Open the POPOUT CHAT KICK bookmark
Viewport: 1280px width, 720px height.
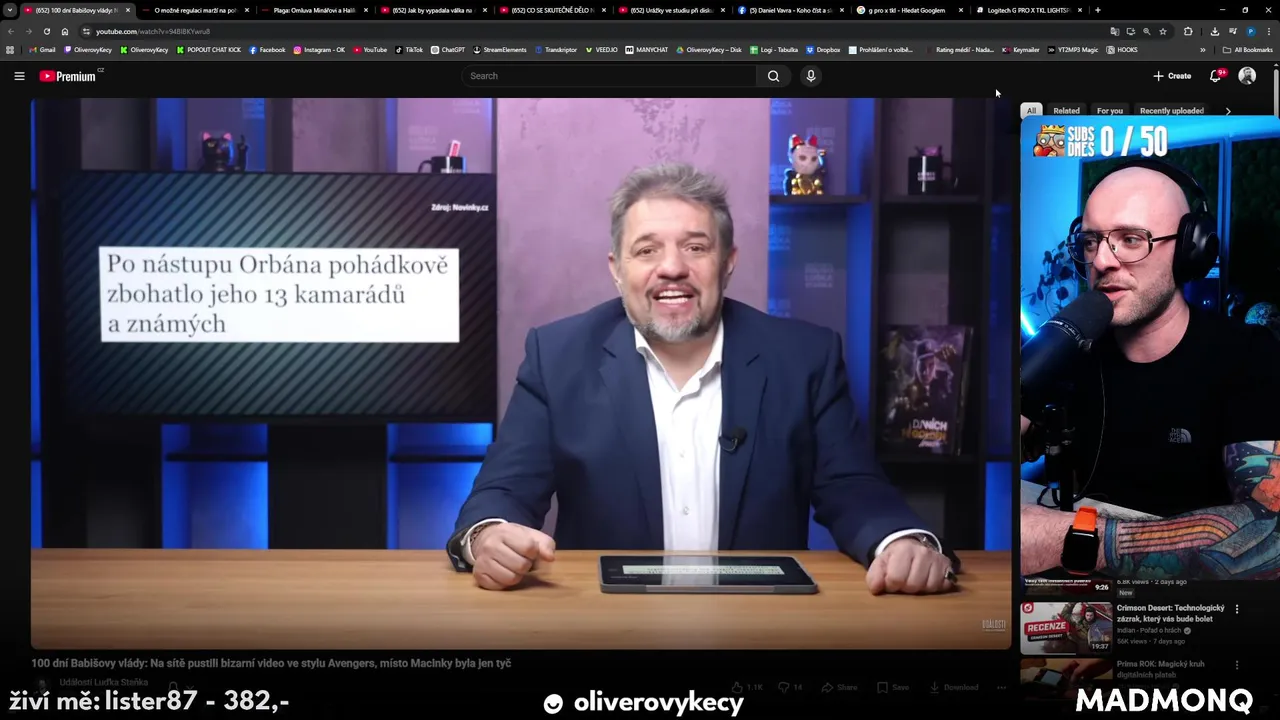coord(209,49)
